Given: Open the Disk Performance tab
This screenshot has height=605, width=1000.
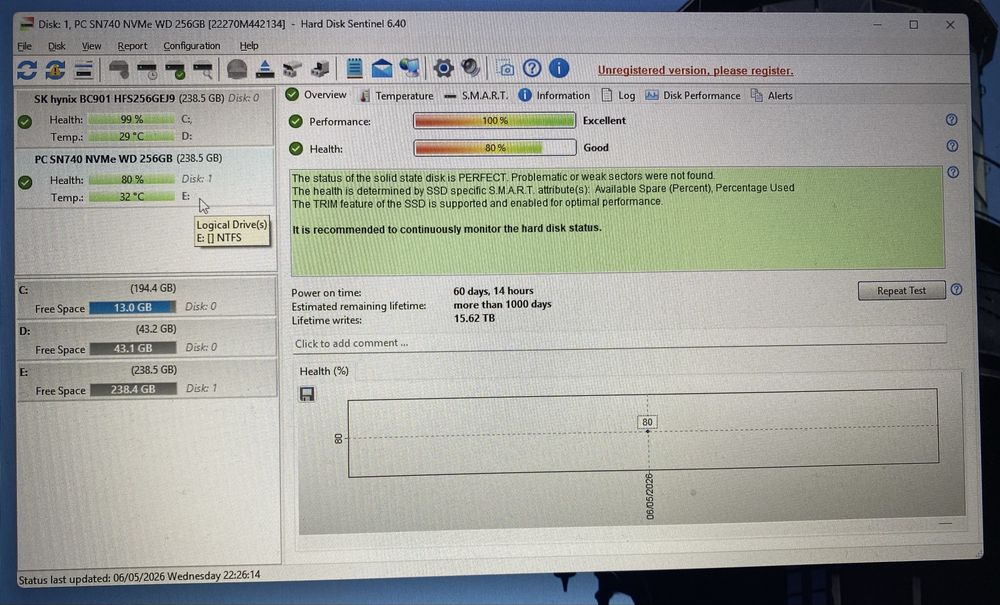Looking at the screenshot, I should 693,96.
